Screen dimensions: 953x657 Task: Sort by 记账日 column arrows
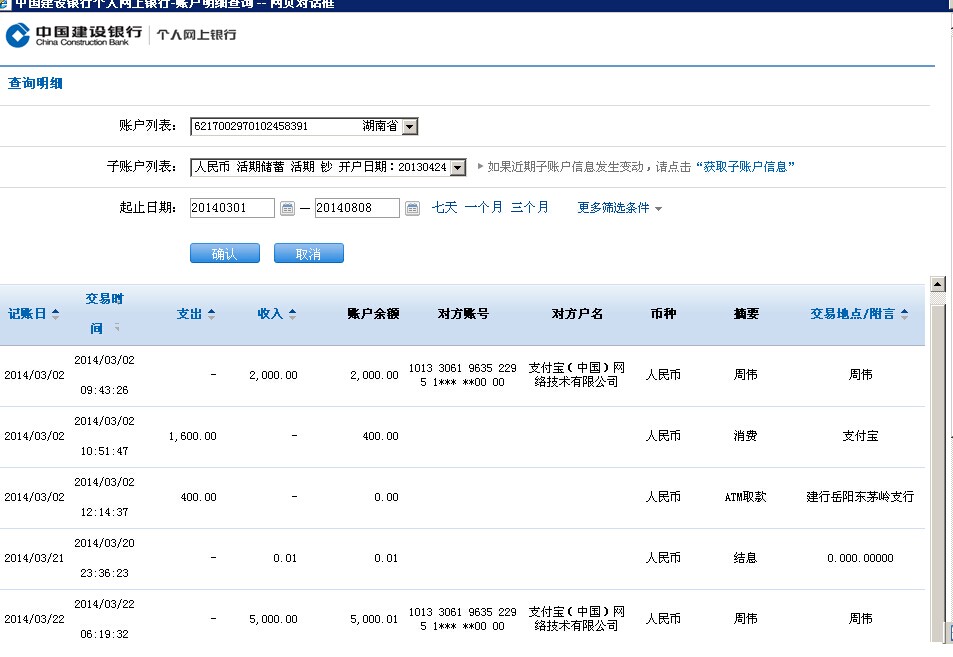pyautogui.click(x=55, y=314)
